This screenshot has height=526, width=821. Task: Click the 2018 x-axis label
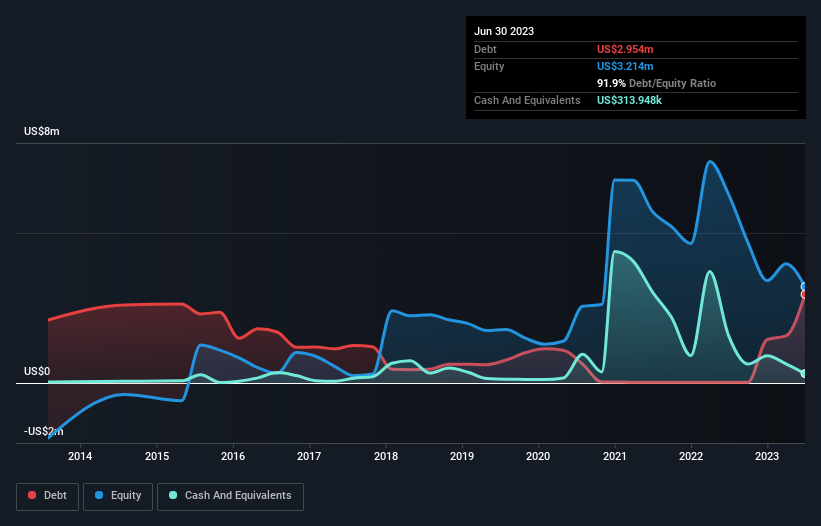tap(386, 456)
